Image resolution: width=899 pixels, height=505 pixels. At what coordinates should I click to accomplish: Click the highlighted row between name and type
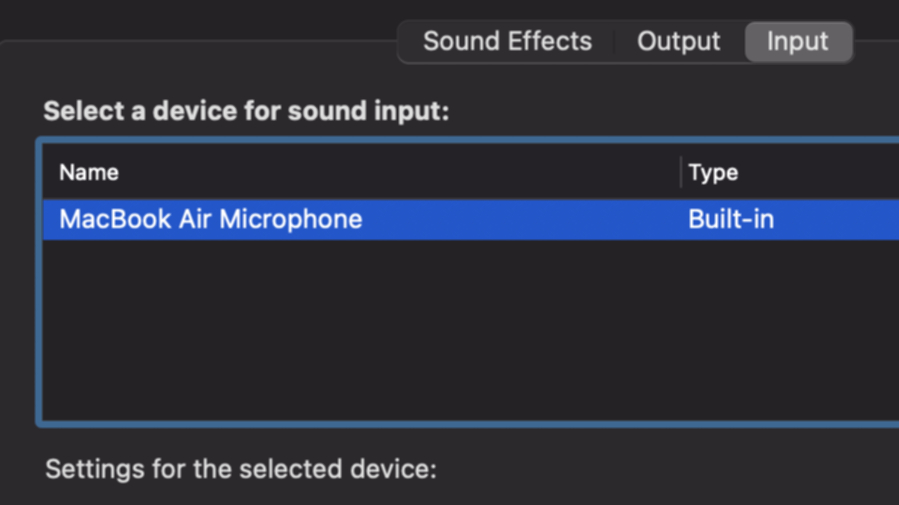pos(525,220)
